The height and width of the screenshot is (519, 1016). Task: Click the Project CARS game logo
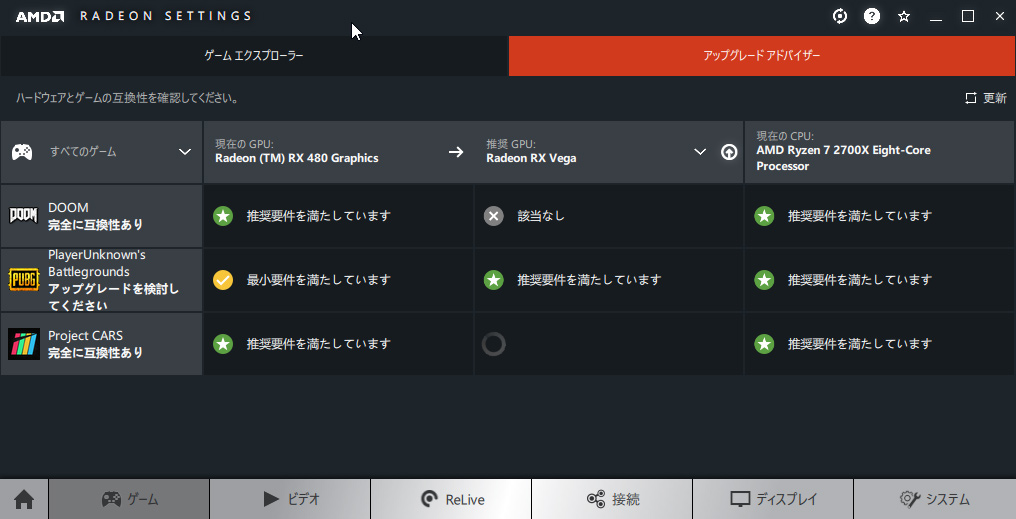(24, 343)
